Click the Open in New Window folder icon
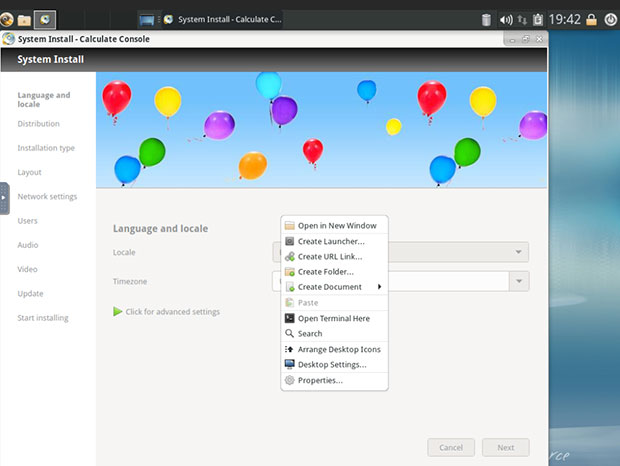The height and width of the screenshot is (466, 620). tap(289, 226)
